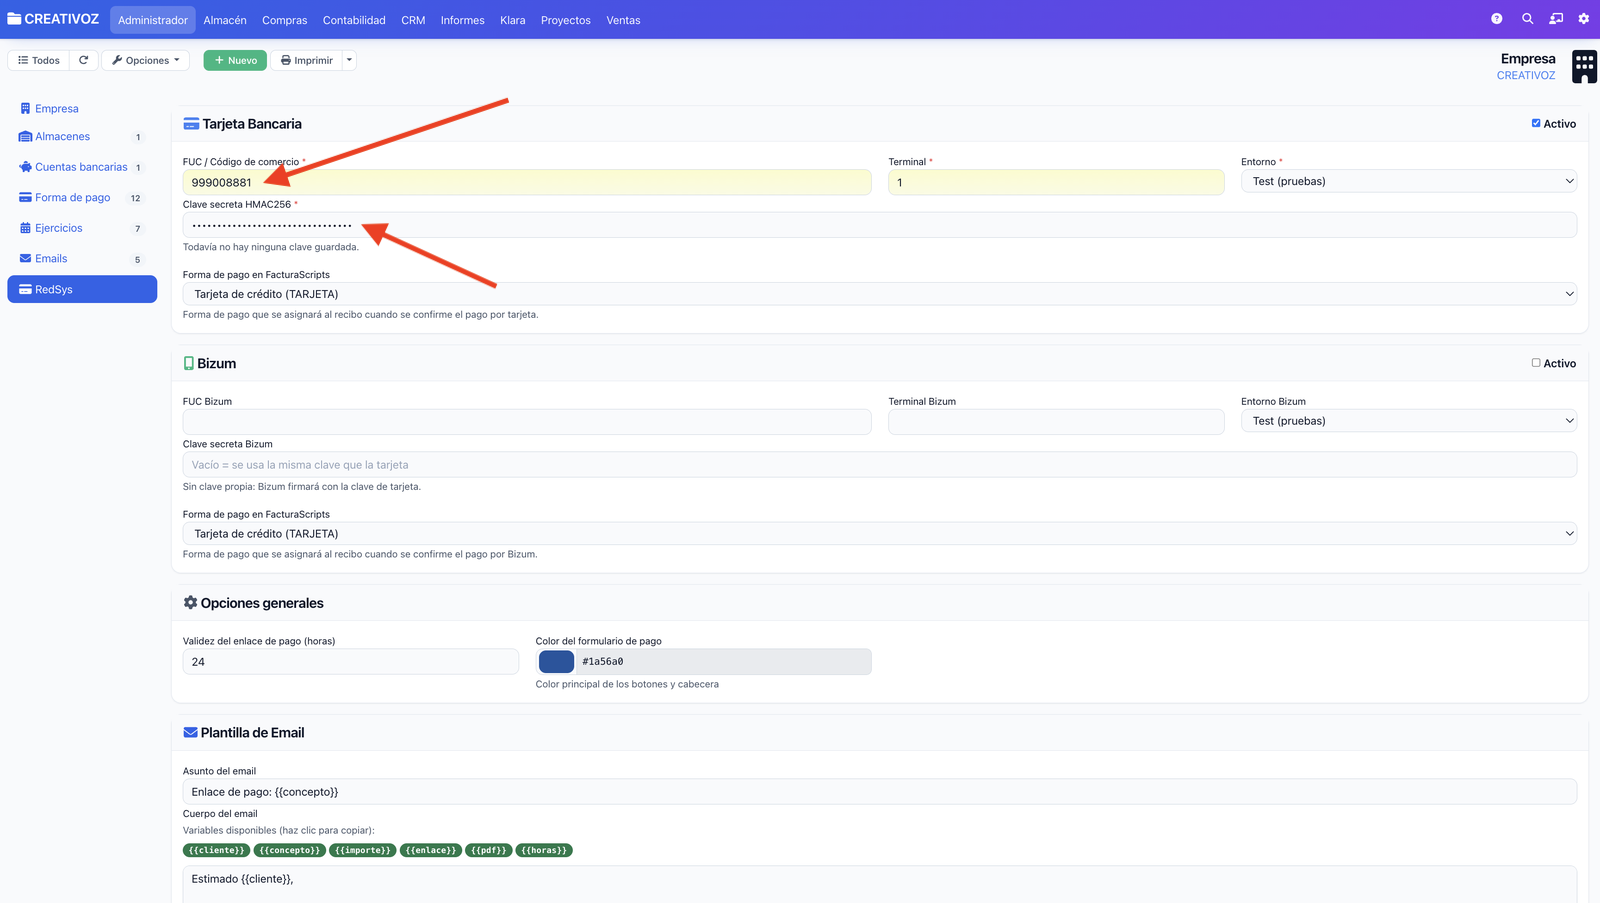Select the Emails sidebar tab
The width and height of the screenshot is (1600, 903).
coord(82,259)
